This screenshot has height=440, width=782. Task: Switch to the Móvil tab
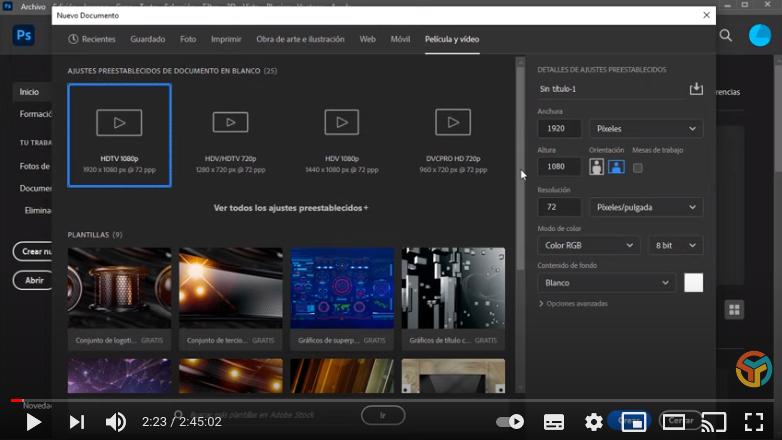(x=400, y=39)
